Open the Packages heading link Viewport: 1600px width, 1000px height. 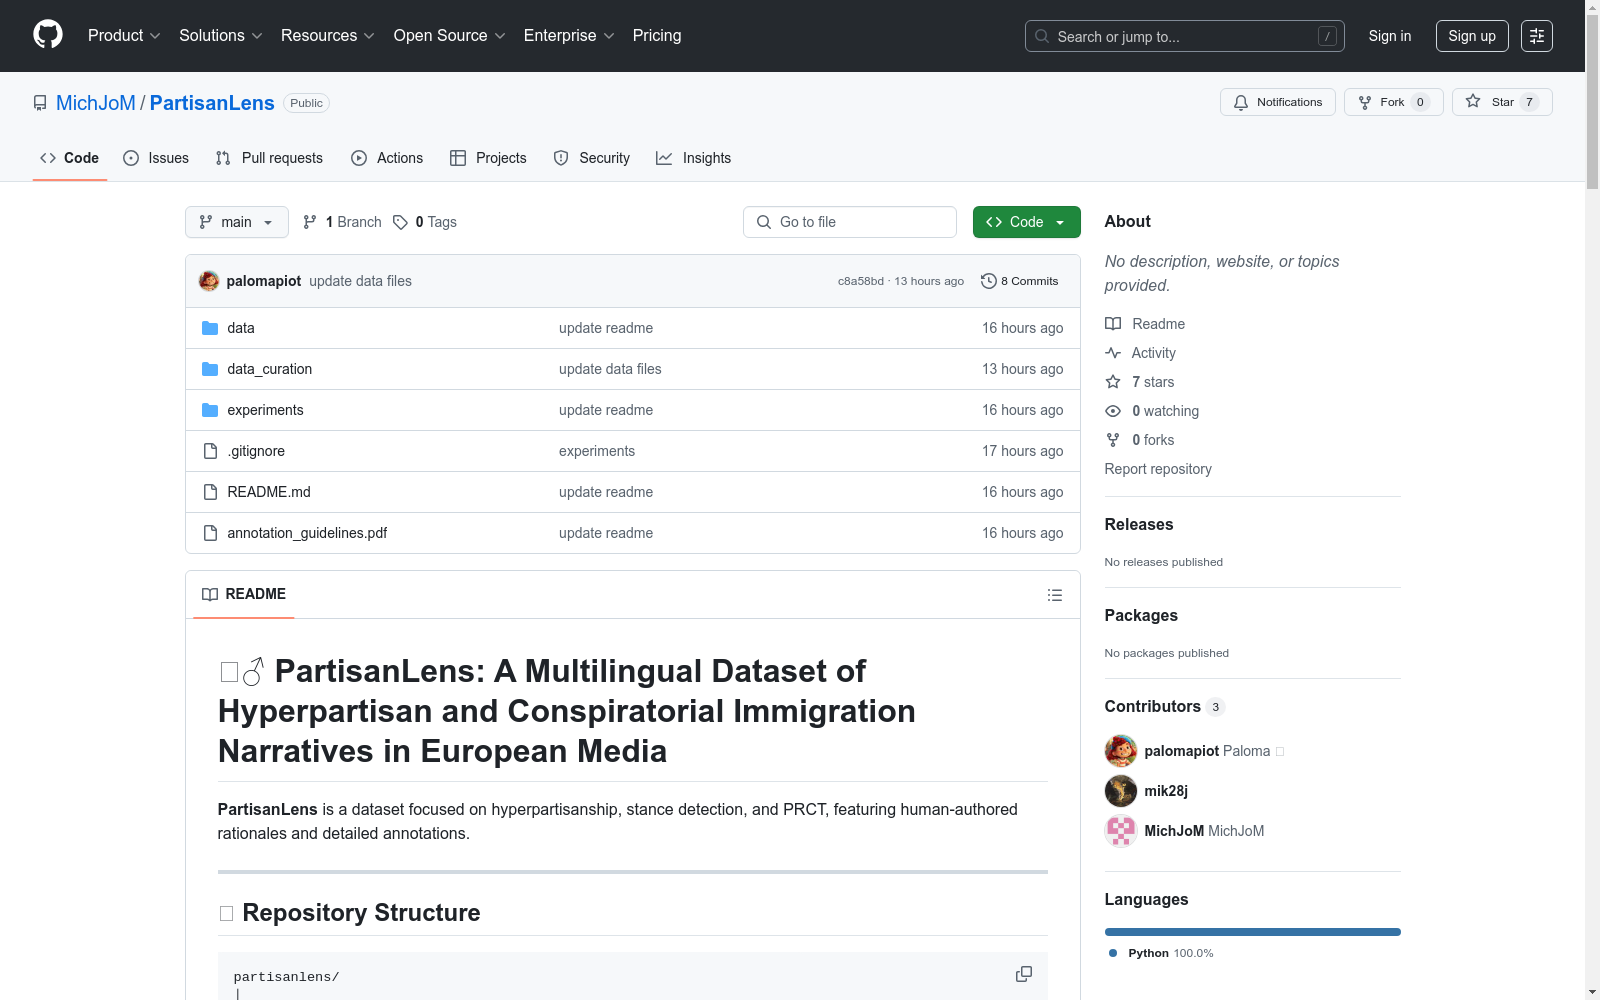pos(1141,615)
